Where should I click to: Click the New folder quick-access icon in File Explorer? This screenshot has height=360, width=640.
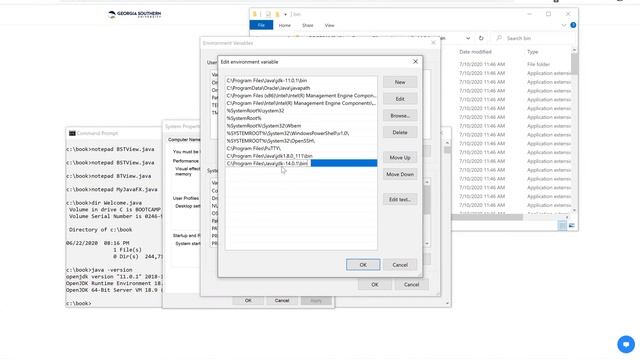coord(277,14)
